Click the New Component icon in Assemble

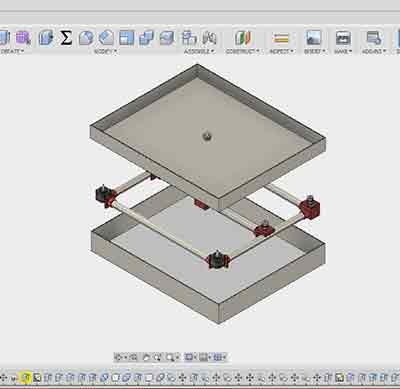pos(189,38)
